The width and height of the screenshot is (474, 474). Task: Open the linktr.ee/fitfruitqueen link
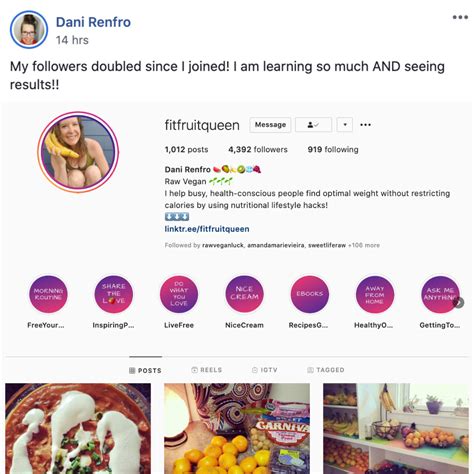pyautogui.click(x=207, y=229)
